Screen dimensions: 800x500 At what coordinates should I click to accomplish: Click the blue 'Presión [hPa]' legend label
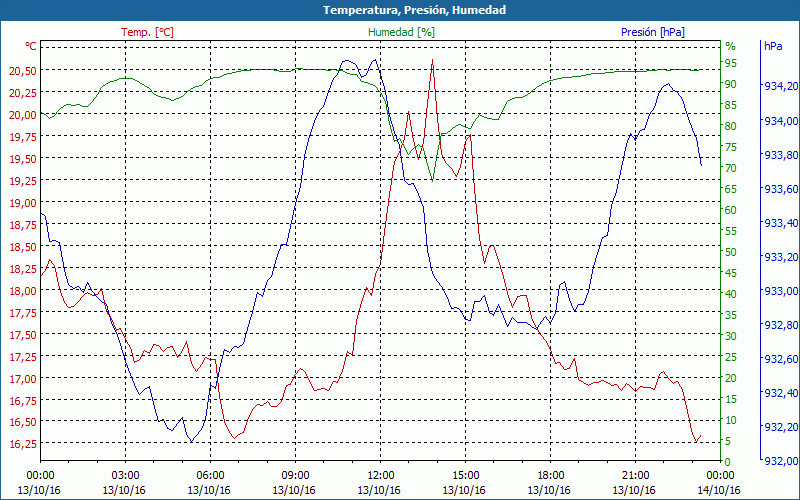(653, 32)
